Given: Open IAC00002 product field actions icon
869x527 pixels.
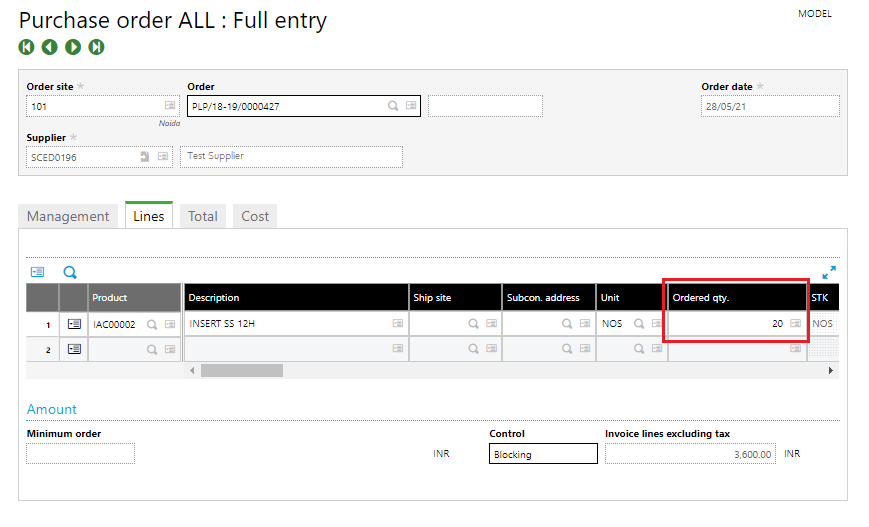Looking at the screenshot, I should click(170, 324).
